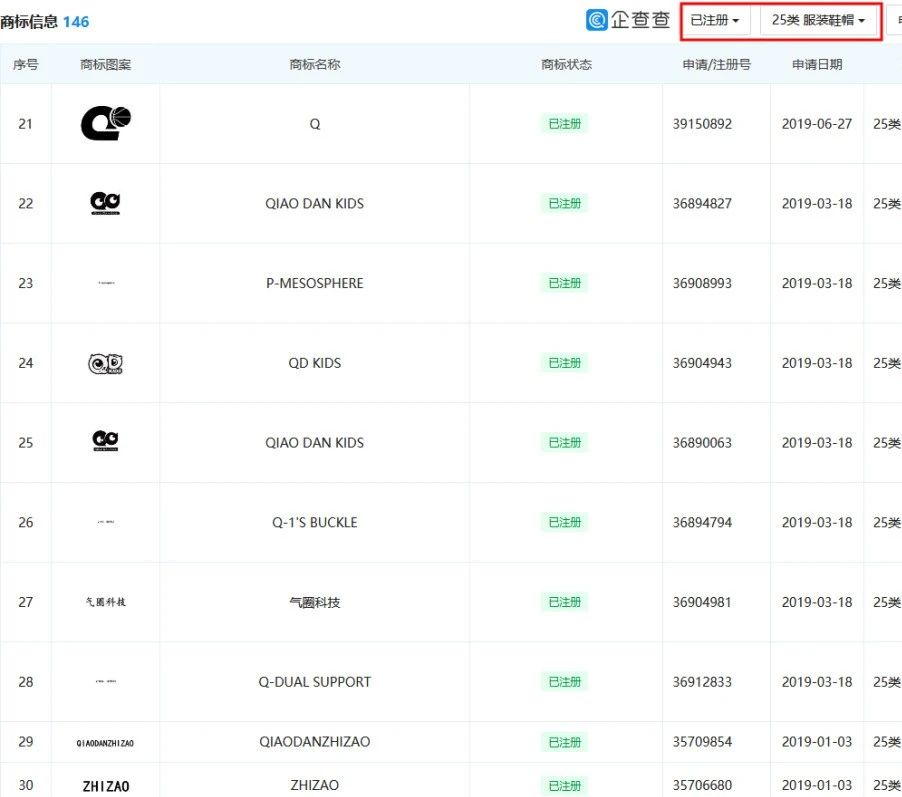Click registration number 36894794

coord(702,523)
